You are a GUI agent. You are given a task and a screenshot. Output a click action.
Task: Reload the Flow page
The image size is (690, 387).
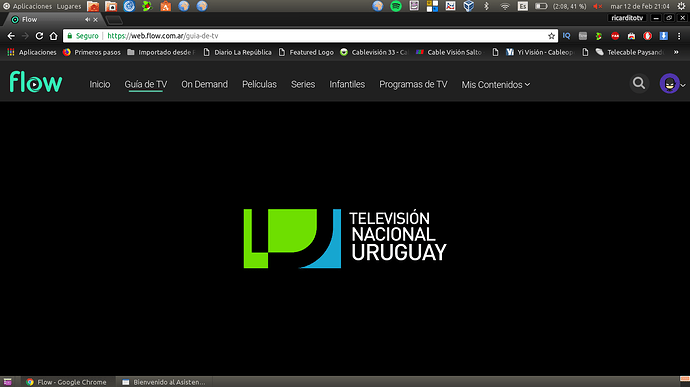[x=39, y=36]
